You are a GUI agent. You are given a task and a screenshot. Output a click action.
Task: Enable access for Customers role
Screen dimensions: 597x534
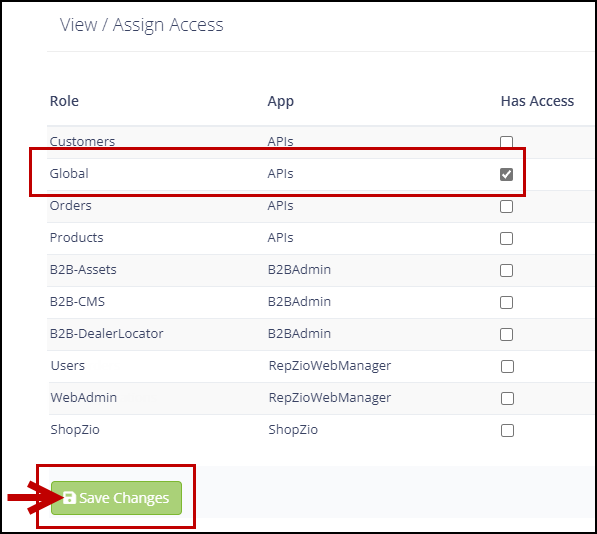pos(506,142)
